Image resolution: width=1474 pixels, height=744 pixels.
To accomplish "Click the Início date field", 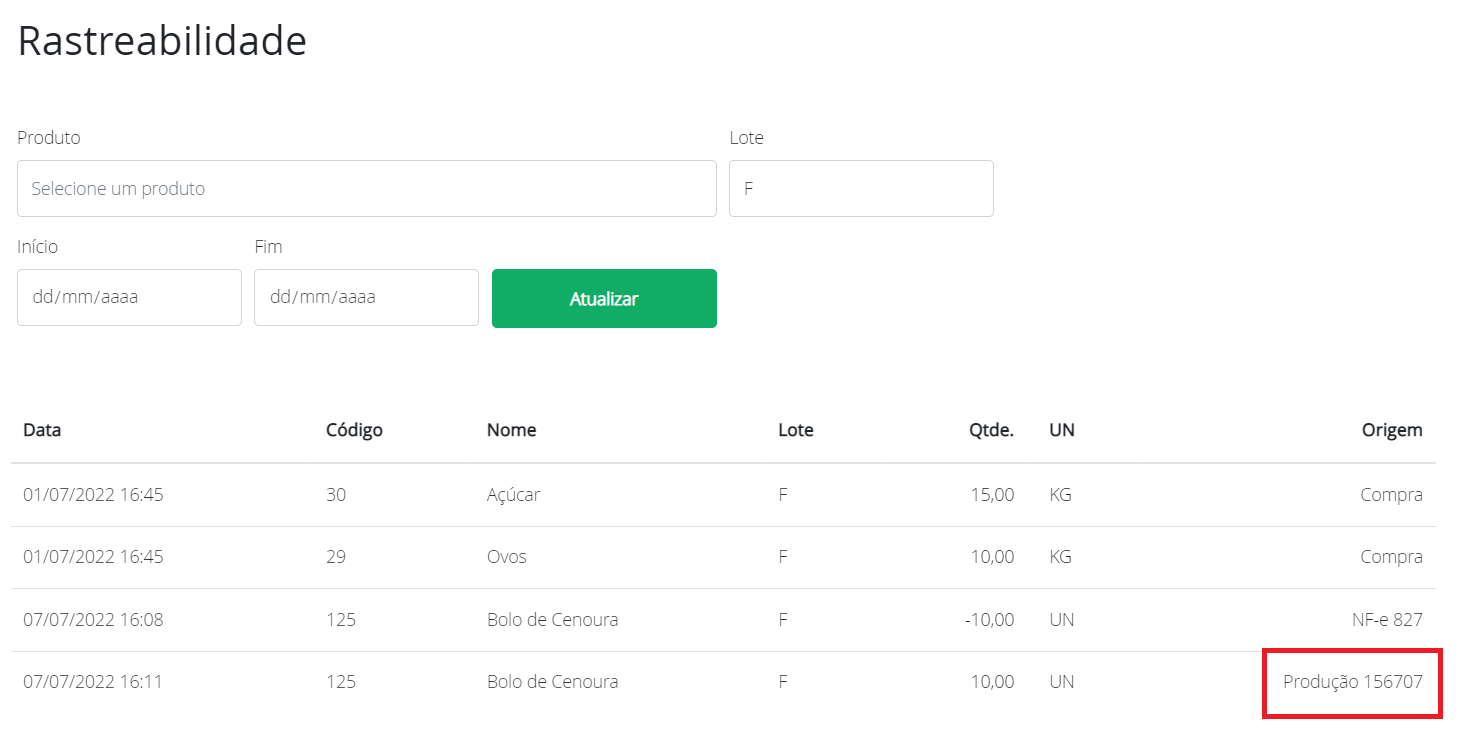I will click(x=129, y=297).
